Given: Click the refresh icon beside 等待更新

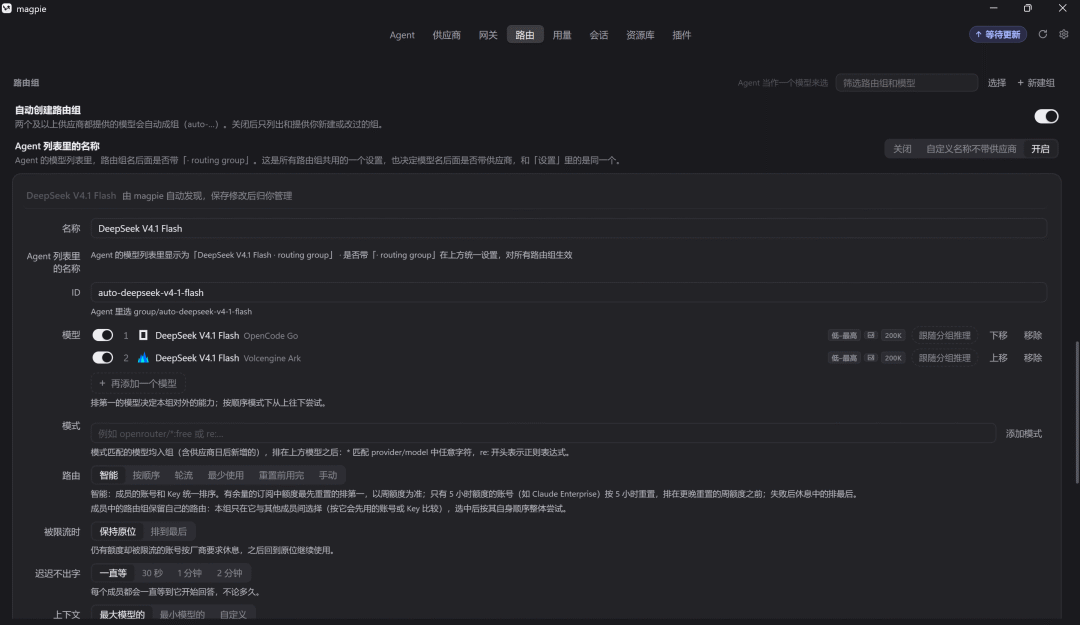Looking at the screenshot, I should tap(1043, 34).
